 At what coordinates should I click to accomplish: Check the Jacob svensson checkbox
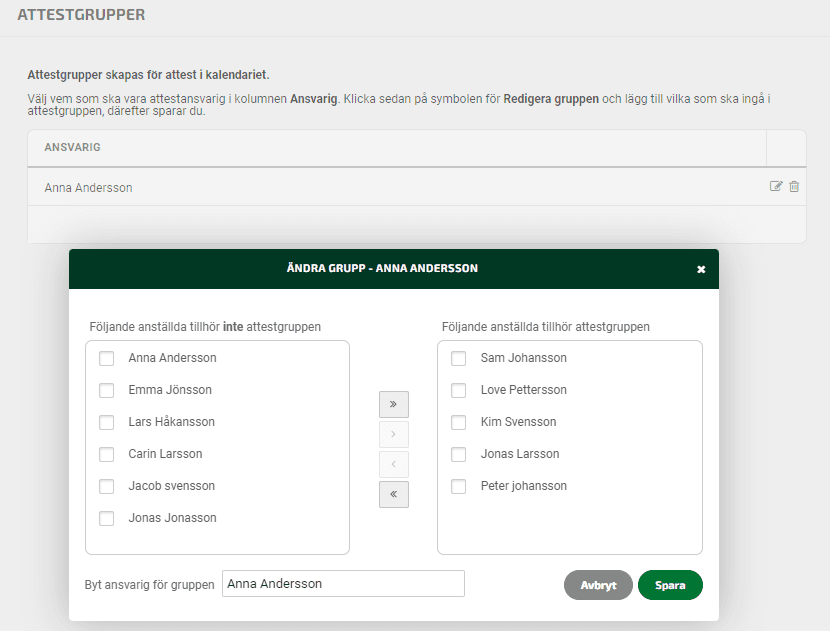[106, 486]
